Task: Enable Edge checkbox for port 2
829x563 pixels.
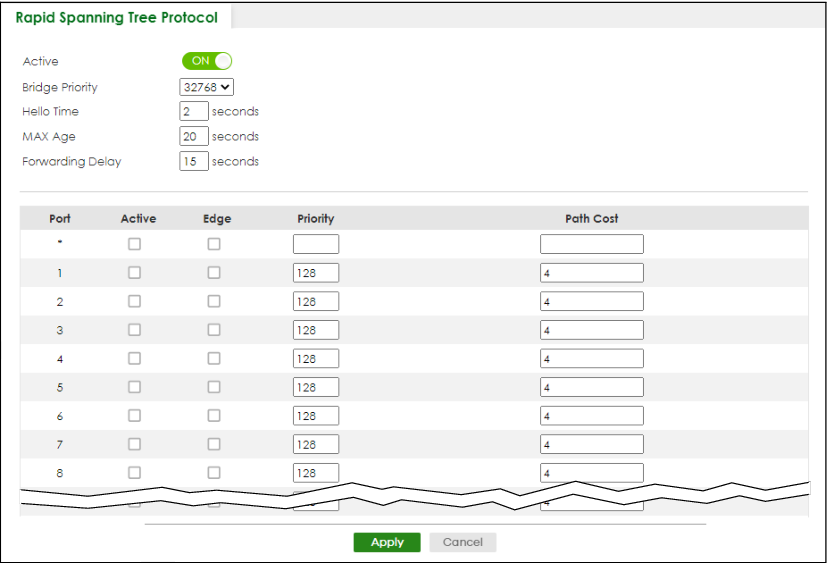Action: point(213,301)
